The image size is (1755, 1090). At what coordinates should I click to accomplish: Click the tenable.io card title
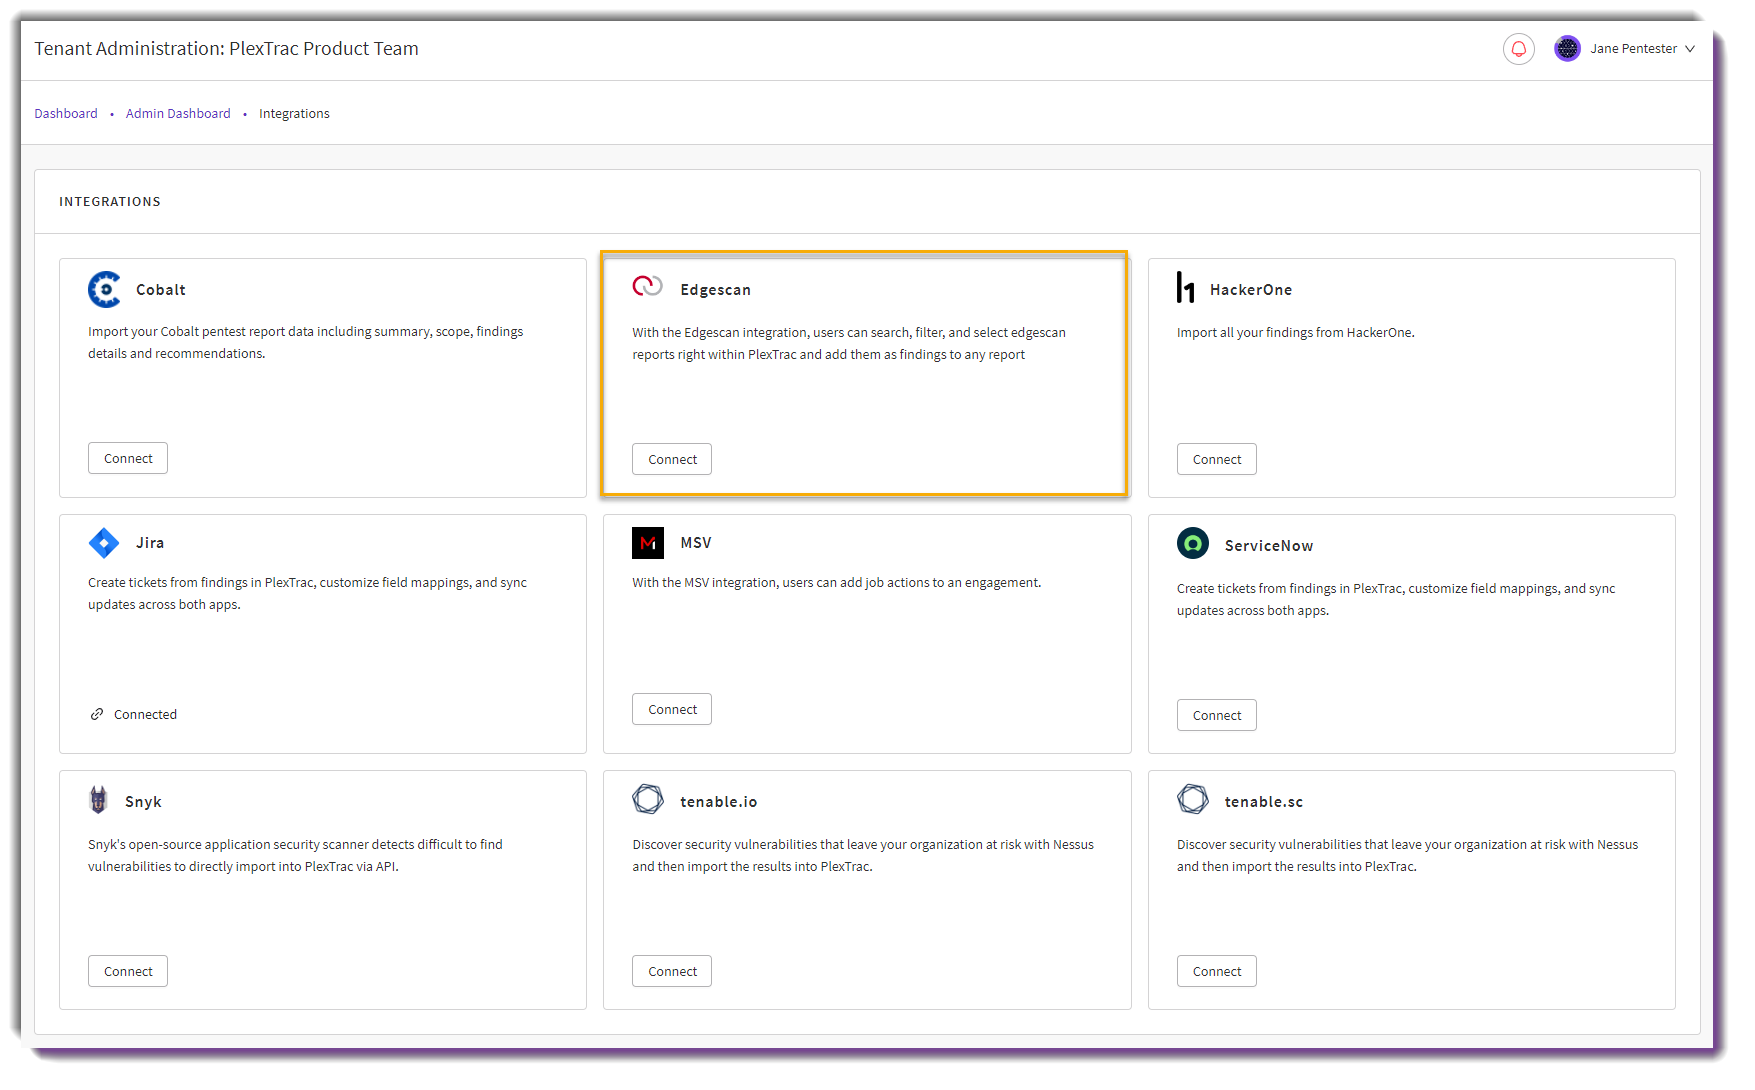[x=719, y=802]
